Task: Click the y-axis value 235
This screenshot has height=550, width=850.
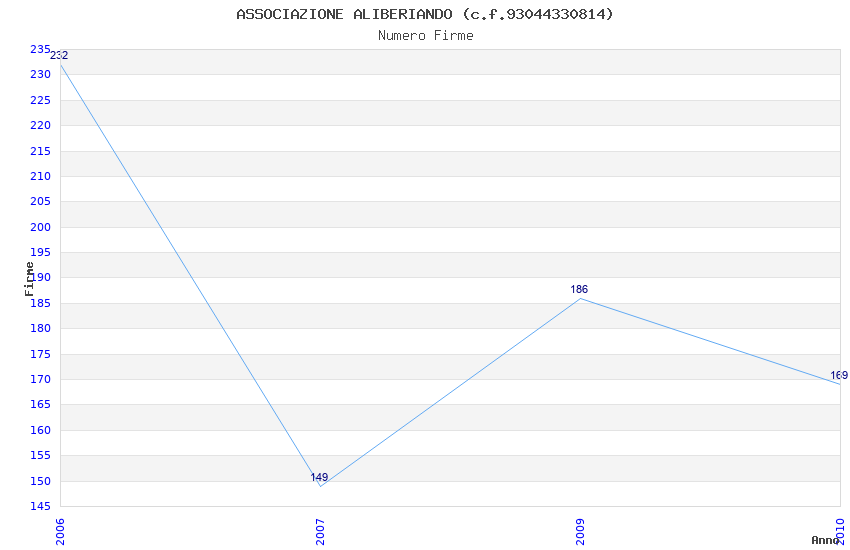Action: click(40, 49)
